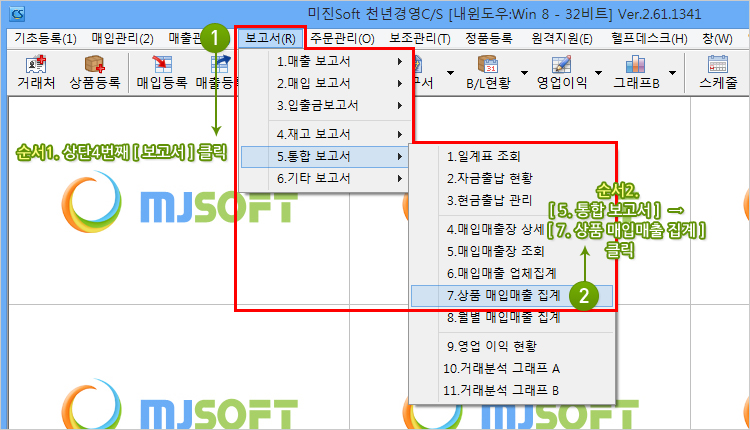Open the 정품등록 menu
750x430 pixels.
click(488, 38)
